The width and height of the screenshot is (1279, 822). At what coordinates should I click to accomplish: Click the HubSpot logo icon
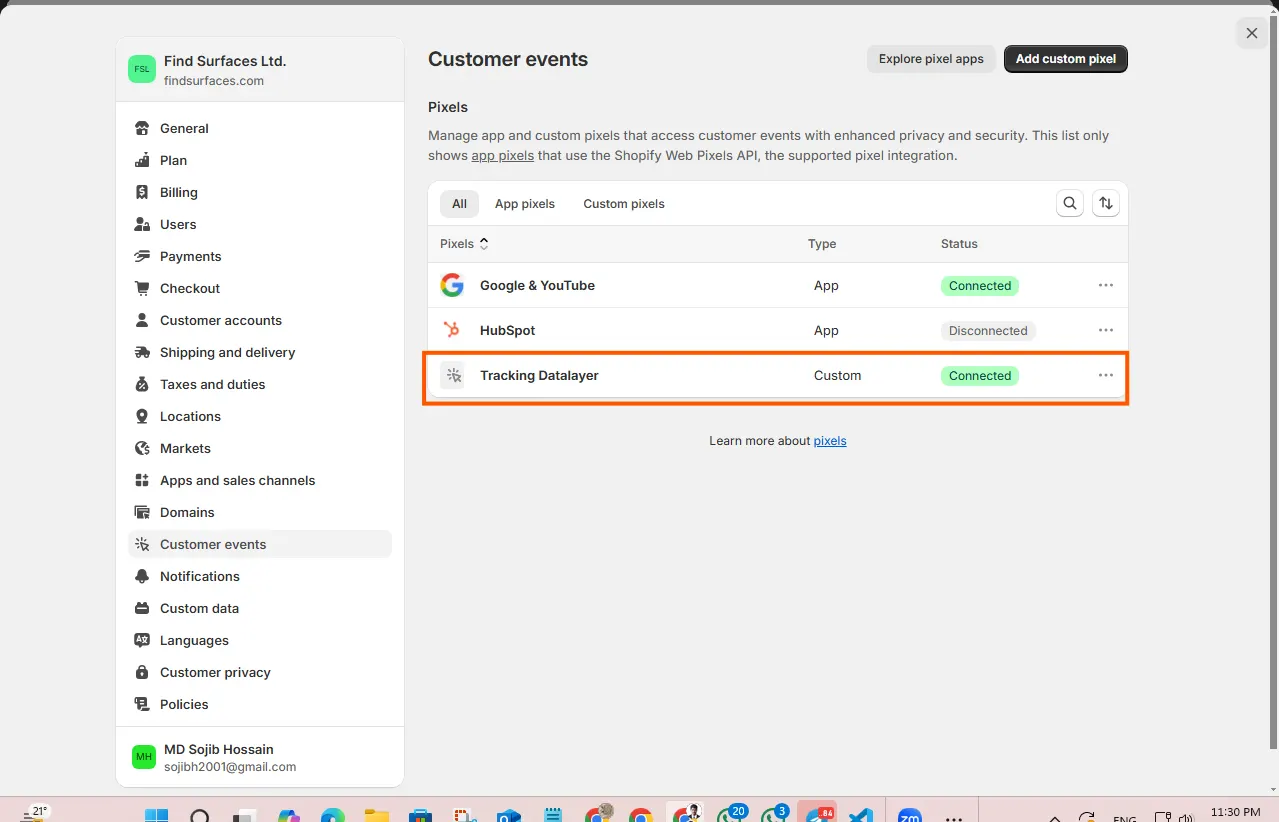click(x=452, y=330)
